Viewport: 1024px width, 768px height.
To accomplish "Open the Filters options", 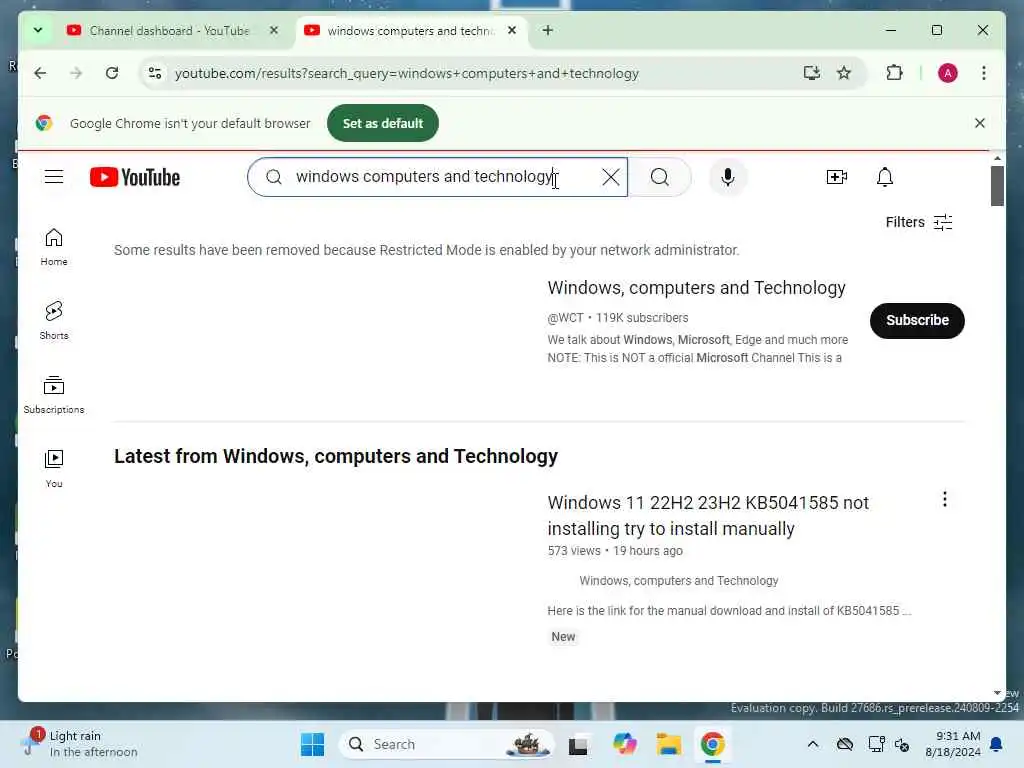I will 918,223.
